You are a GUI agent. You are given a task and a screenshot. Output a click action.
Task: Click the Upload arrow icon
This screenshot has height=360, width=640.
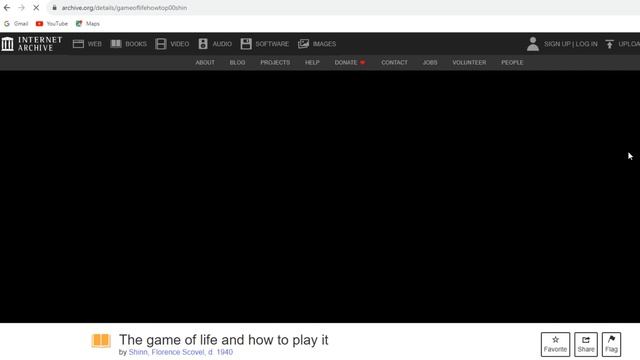609,44
